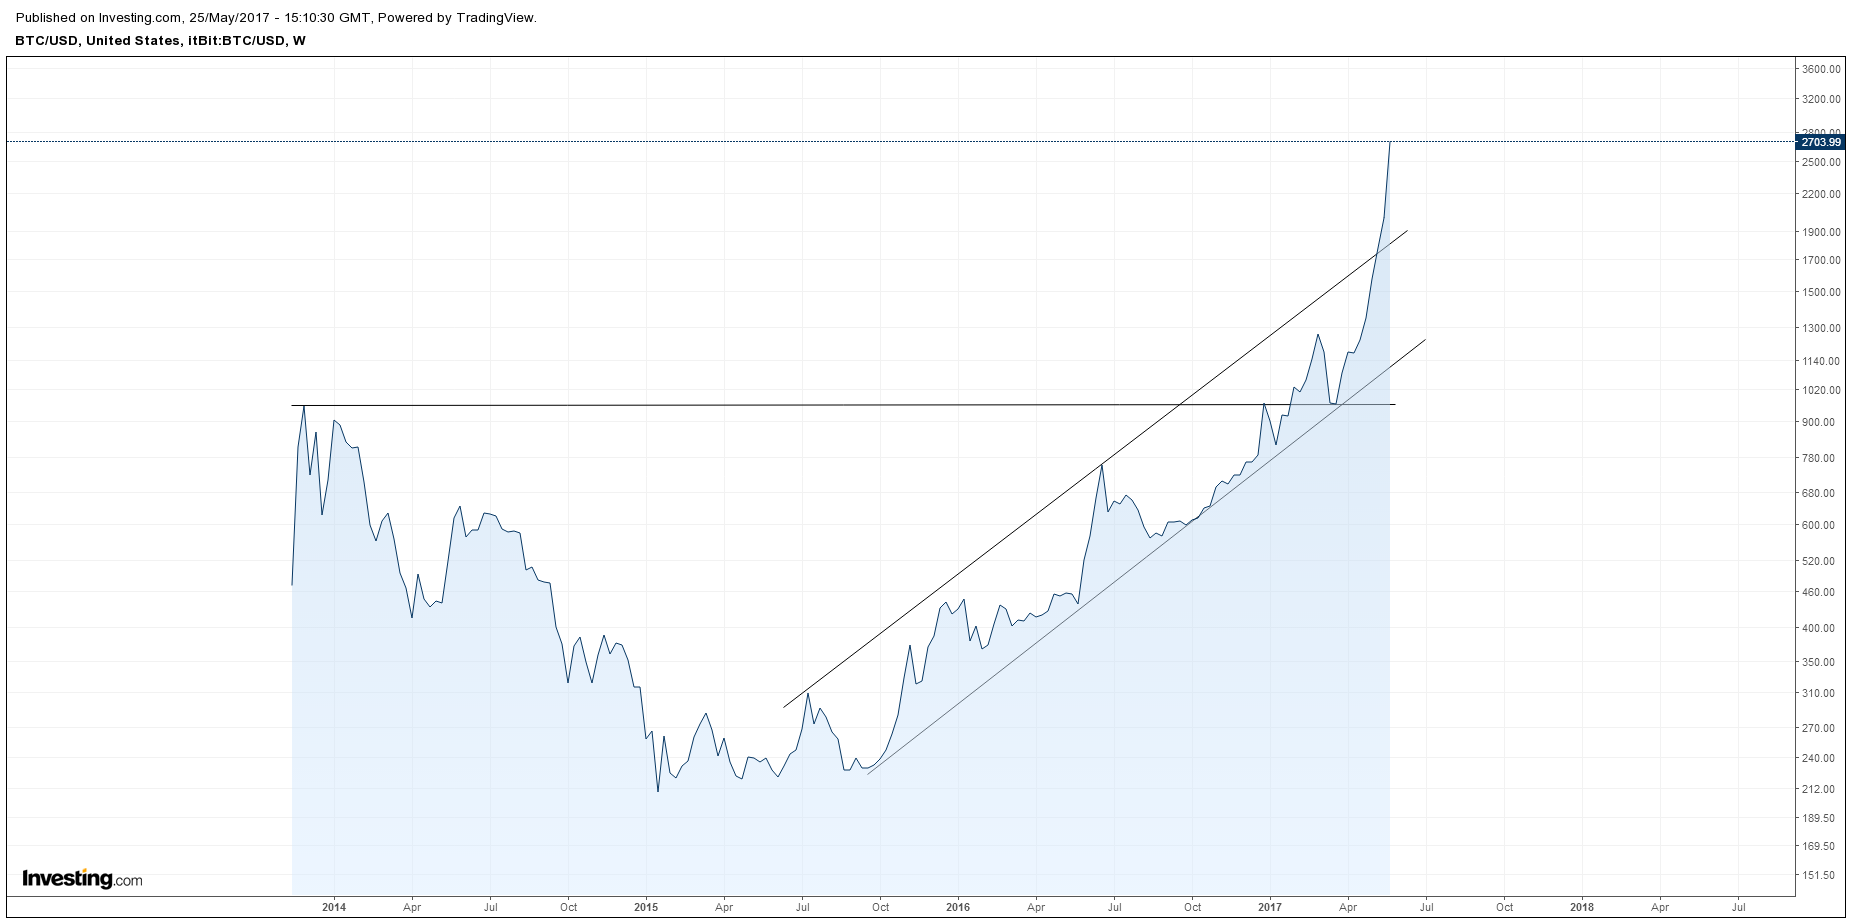Click the 2018 year label on time axis
Image resolution: width=1852 pixels, height=920 pixels.
tap(1582, 908)
